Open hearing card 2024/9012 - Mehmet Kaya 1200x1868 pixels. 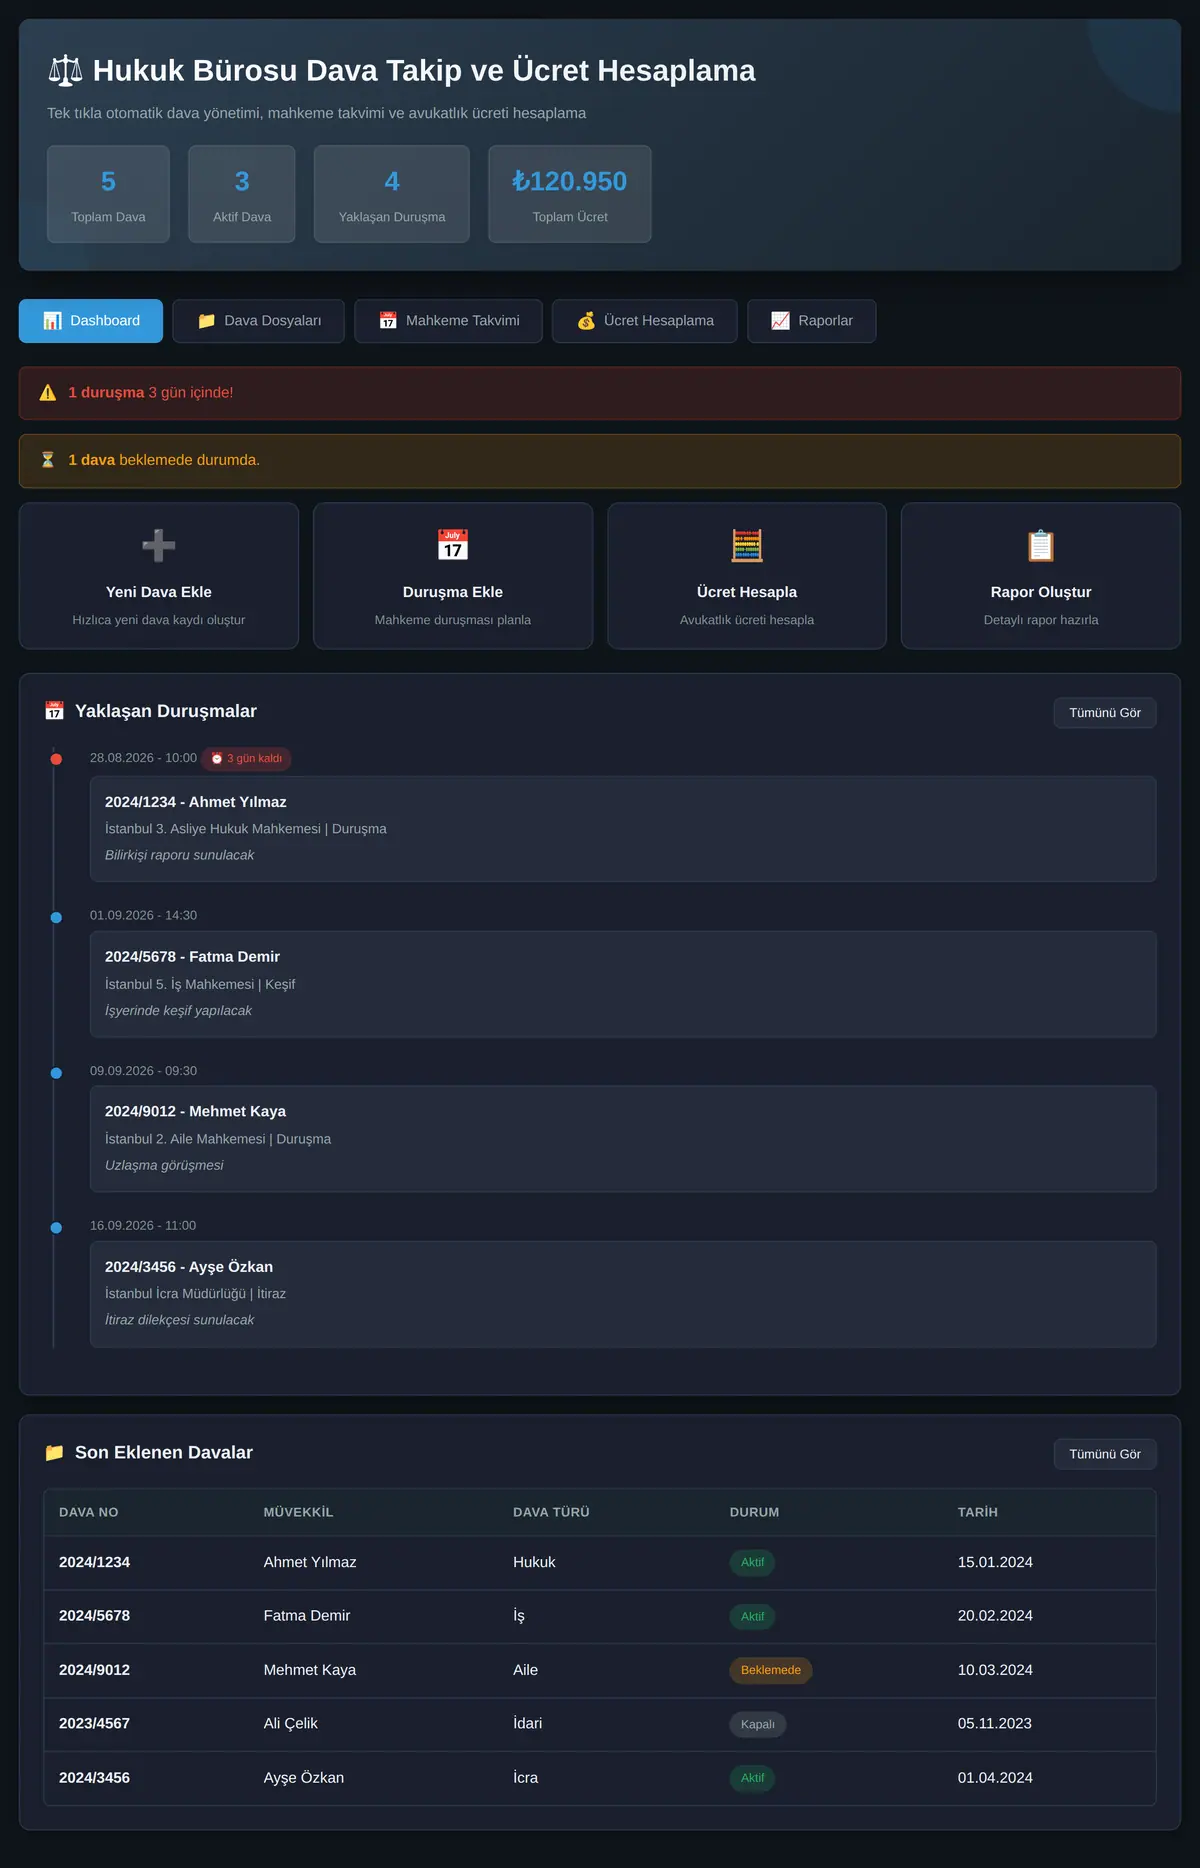click(x=623, y=1139)
